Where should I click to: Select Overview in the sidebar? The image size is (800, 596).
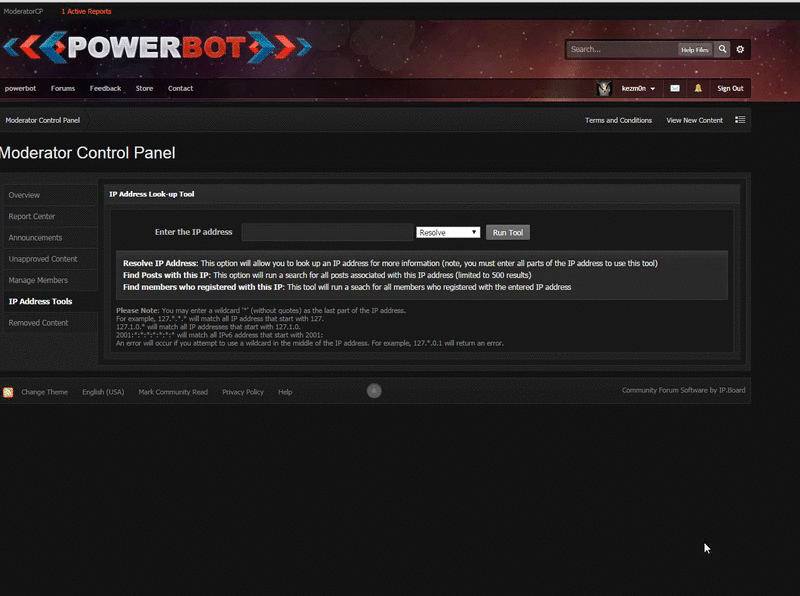tap(50, 195)
